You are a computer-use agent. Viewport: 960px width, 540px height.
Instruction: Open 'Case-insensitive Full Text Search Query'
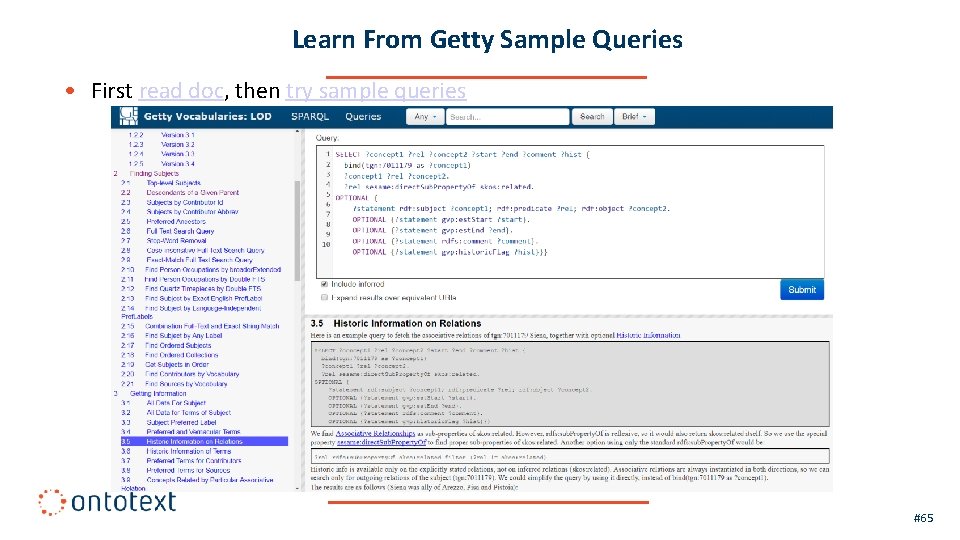[205, 250]
